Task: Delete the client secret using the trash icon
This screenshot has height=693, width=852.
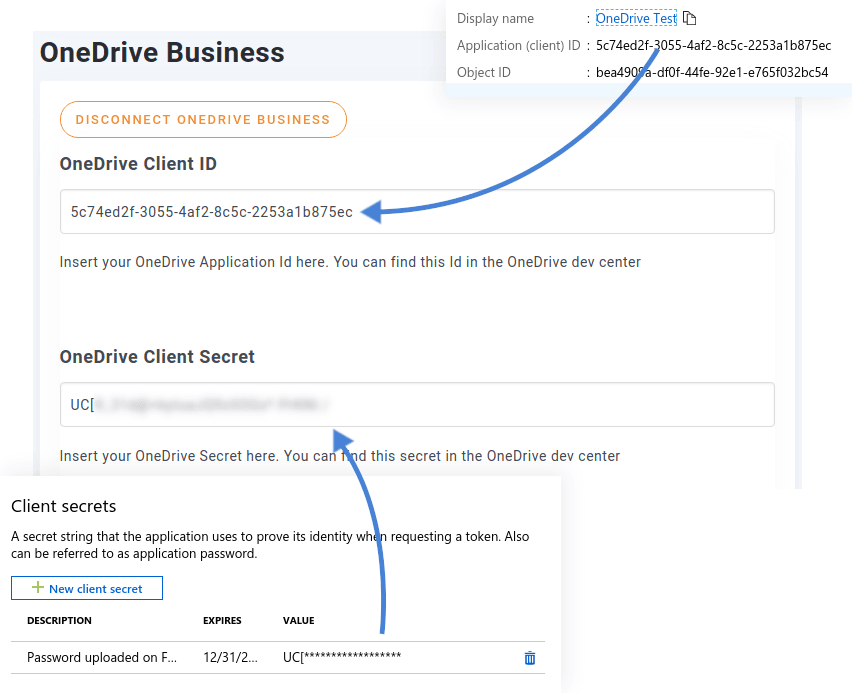Action: click(530, 658)
